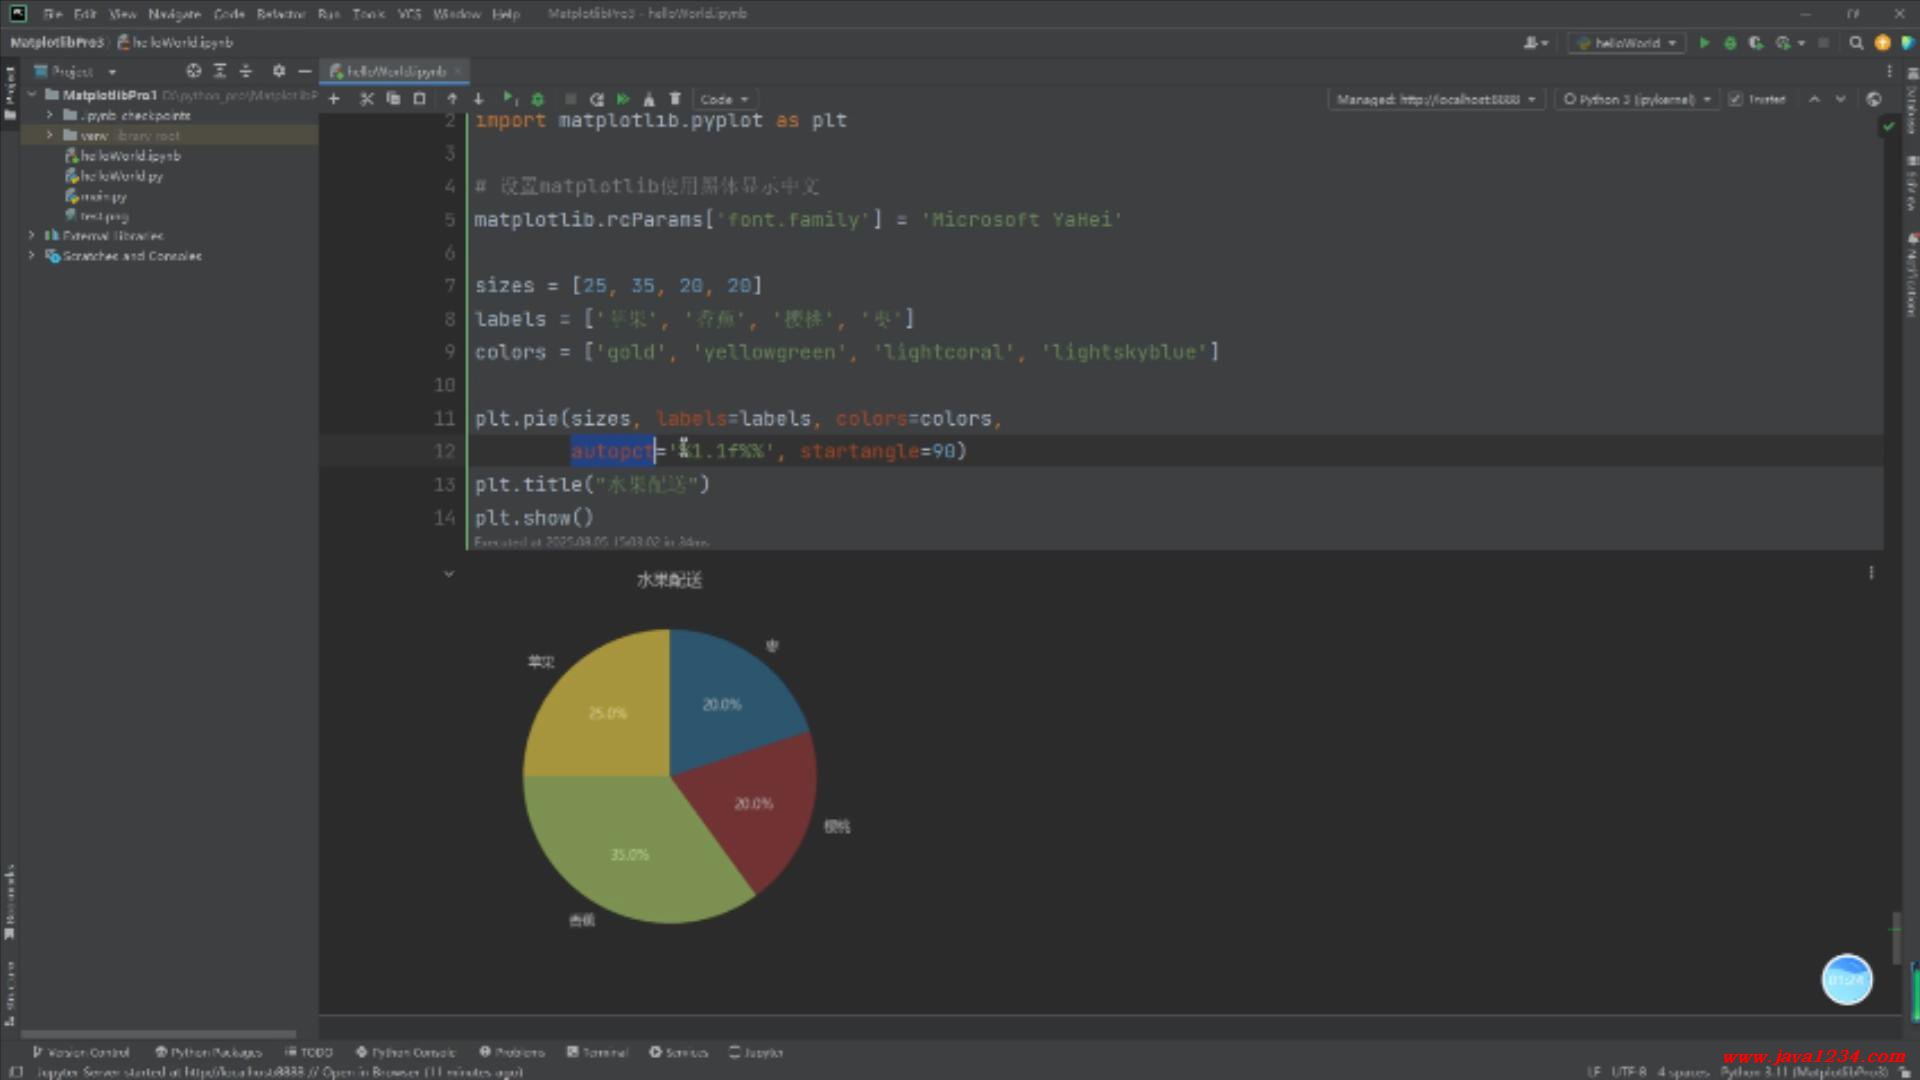Click the Search Everywhere magnifier icon

click(x=1856, y=43)
